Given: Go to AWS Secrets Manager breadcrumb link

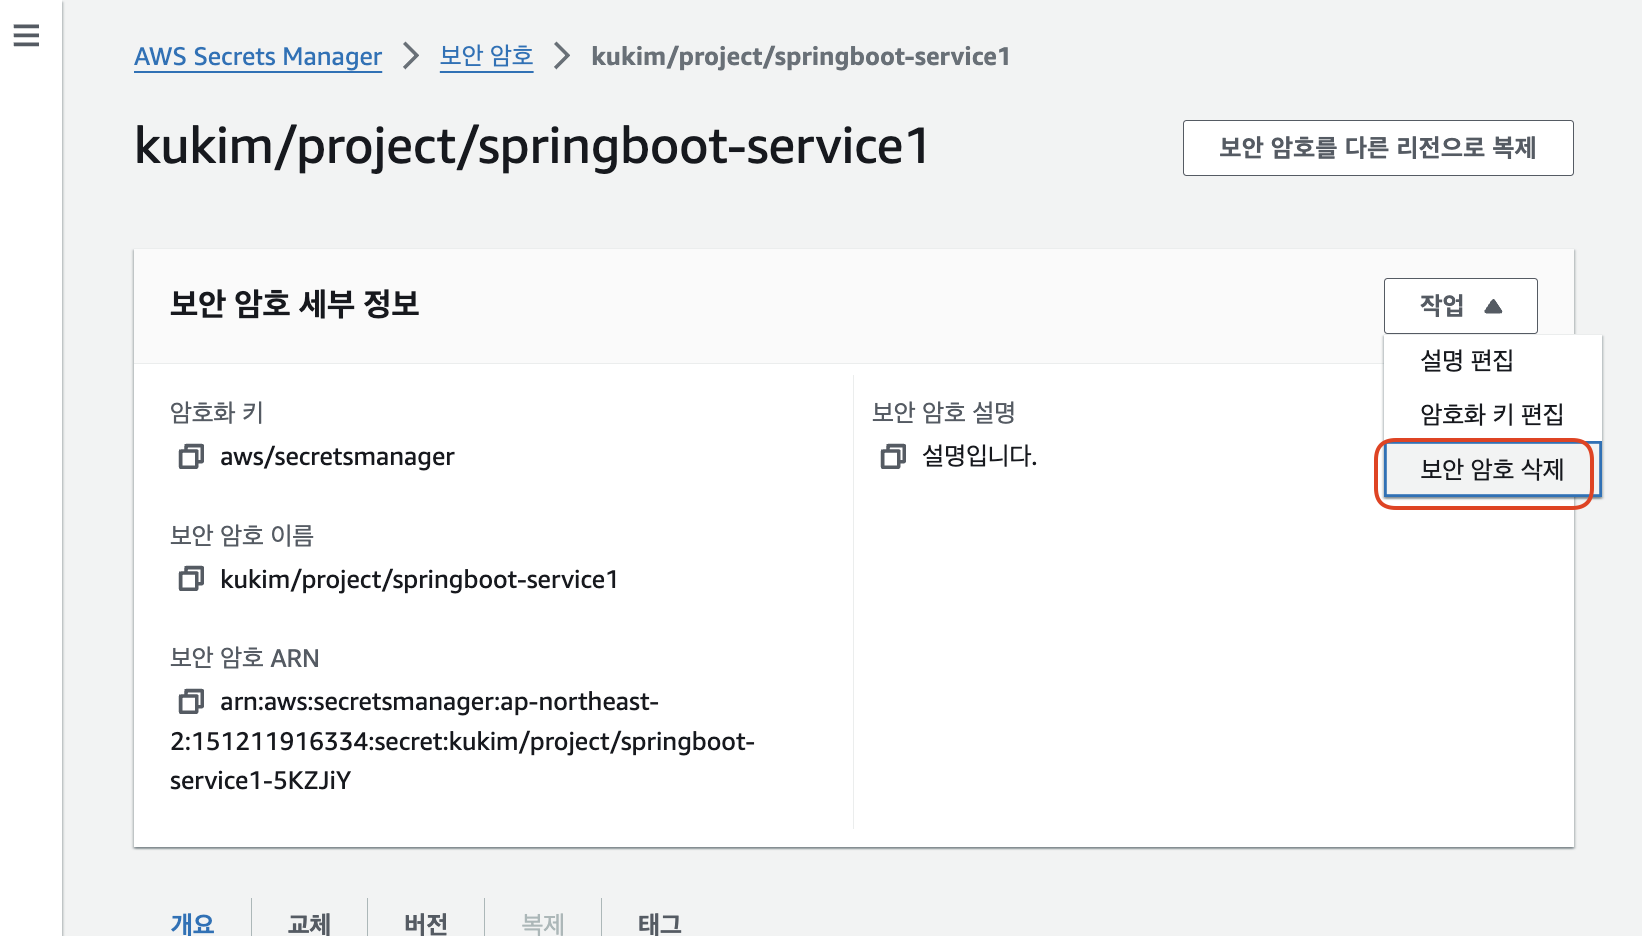Looking at the screenshot, I should coord(258,57).
